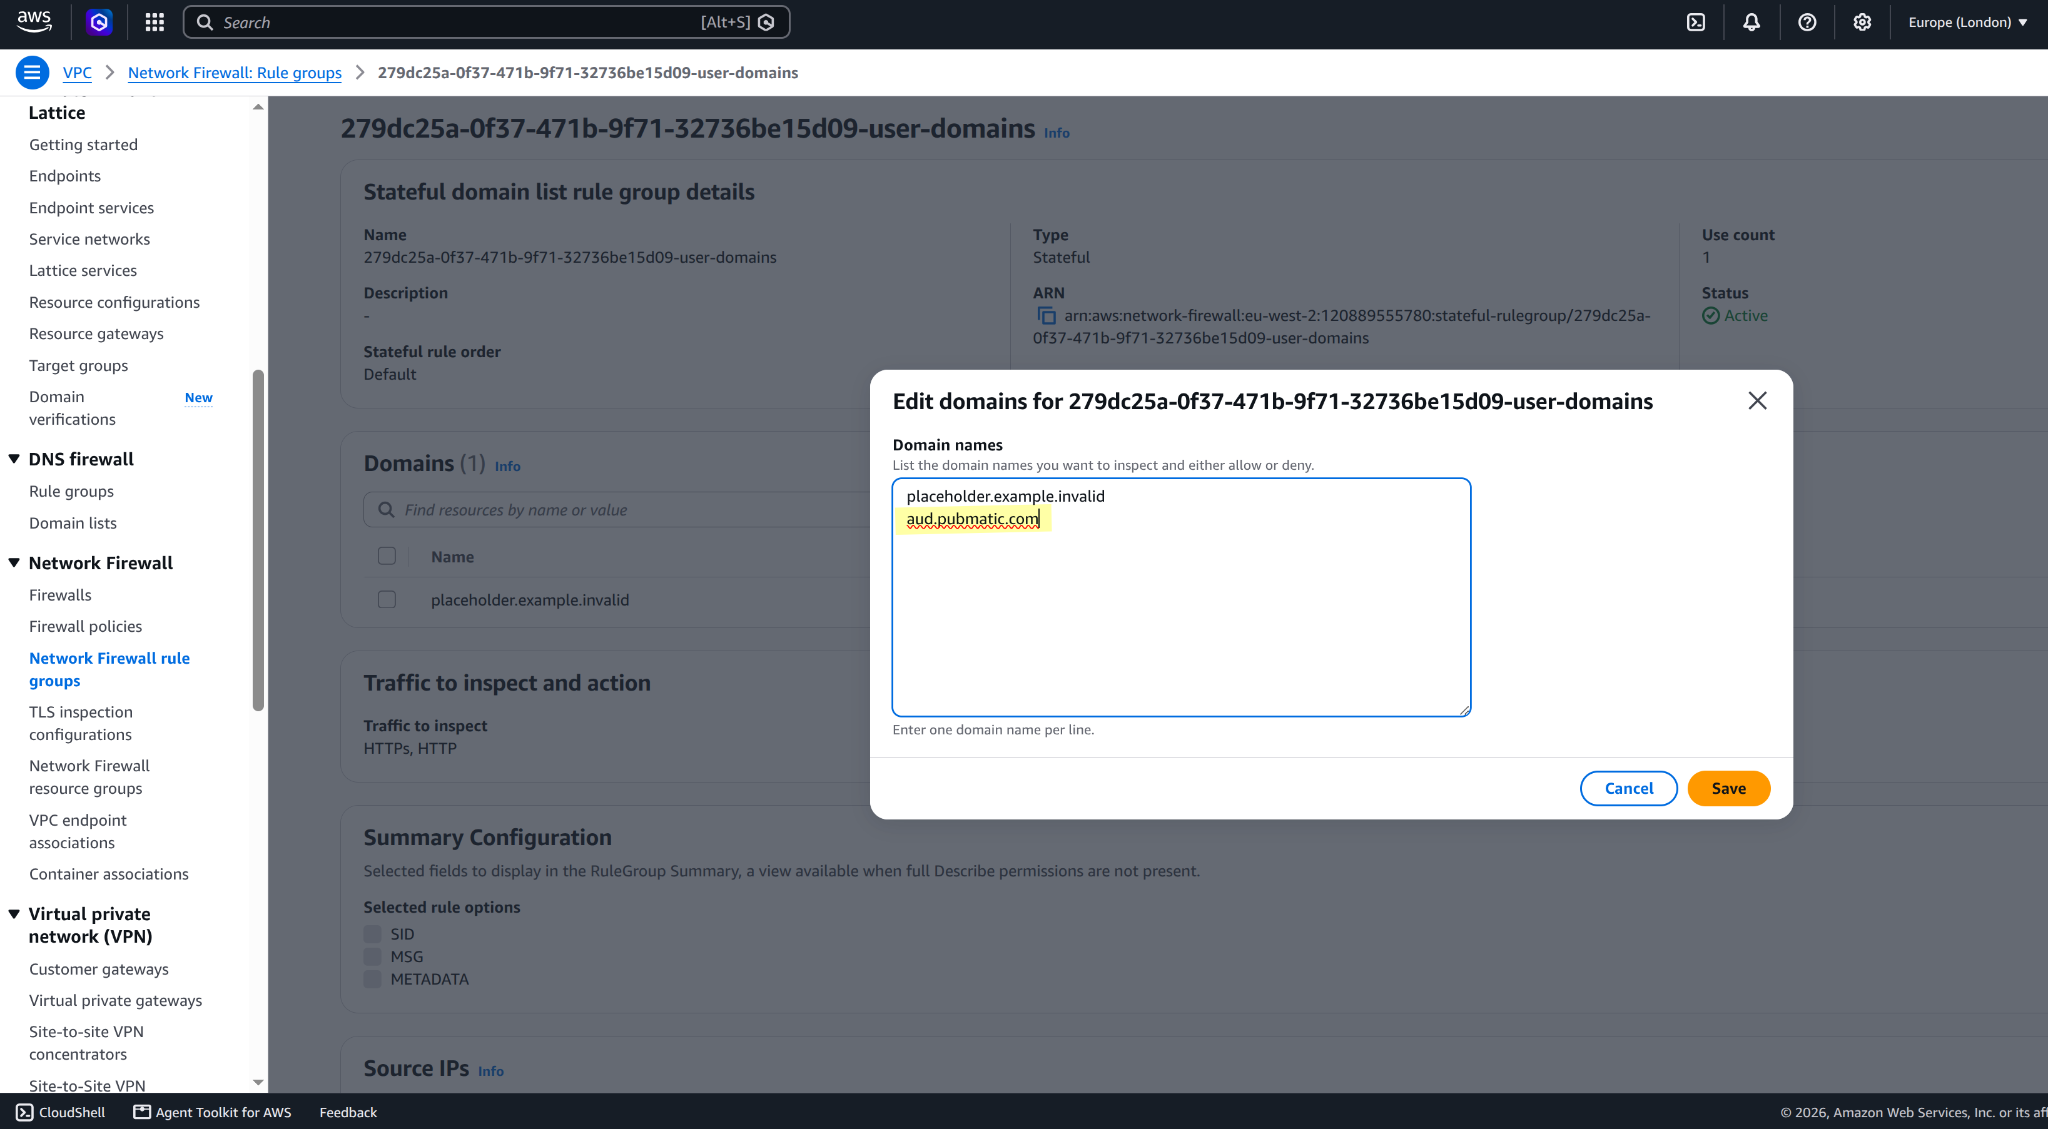Copy the rule group ARN

tap(1046, 316)
